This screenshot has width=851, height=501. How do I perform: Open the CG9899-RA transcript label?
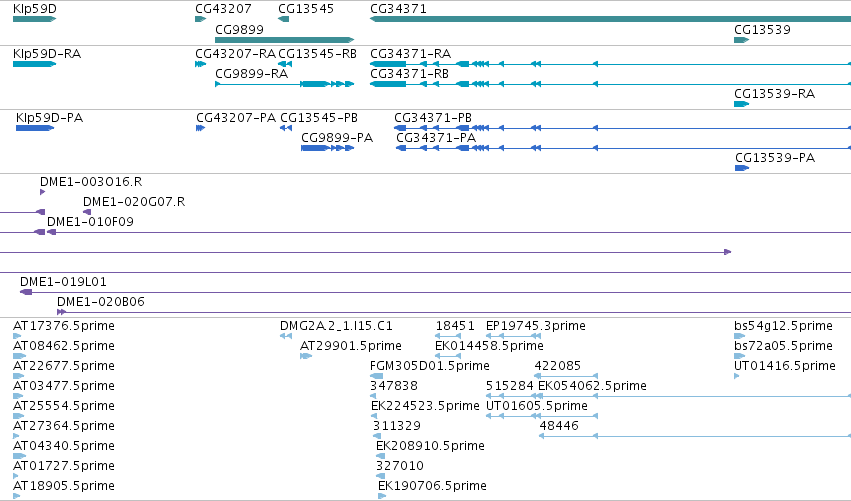251,74
